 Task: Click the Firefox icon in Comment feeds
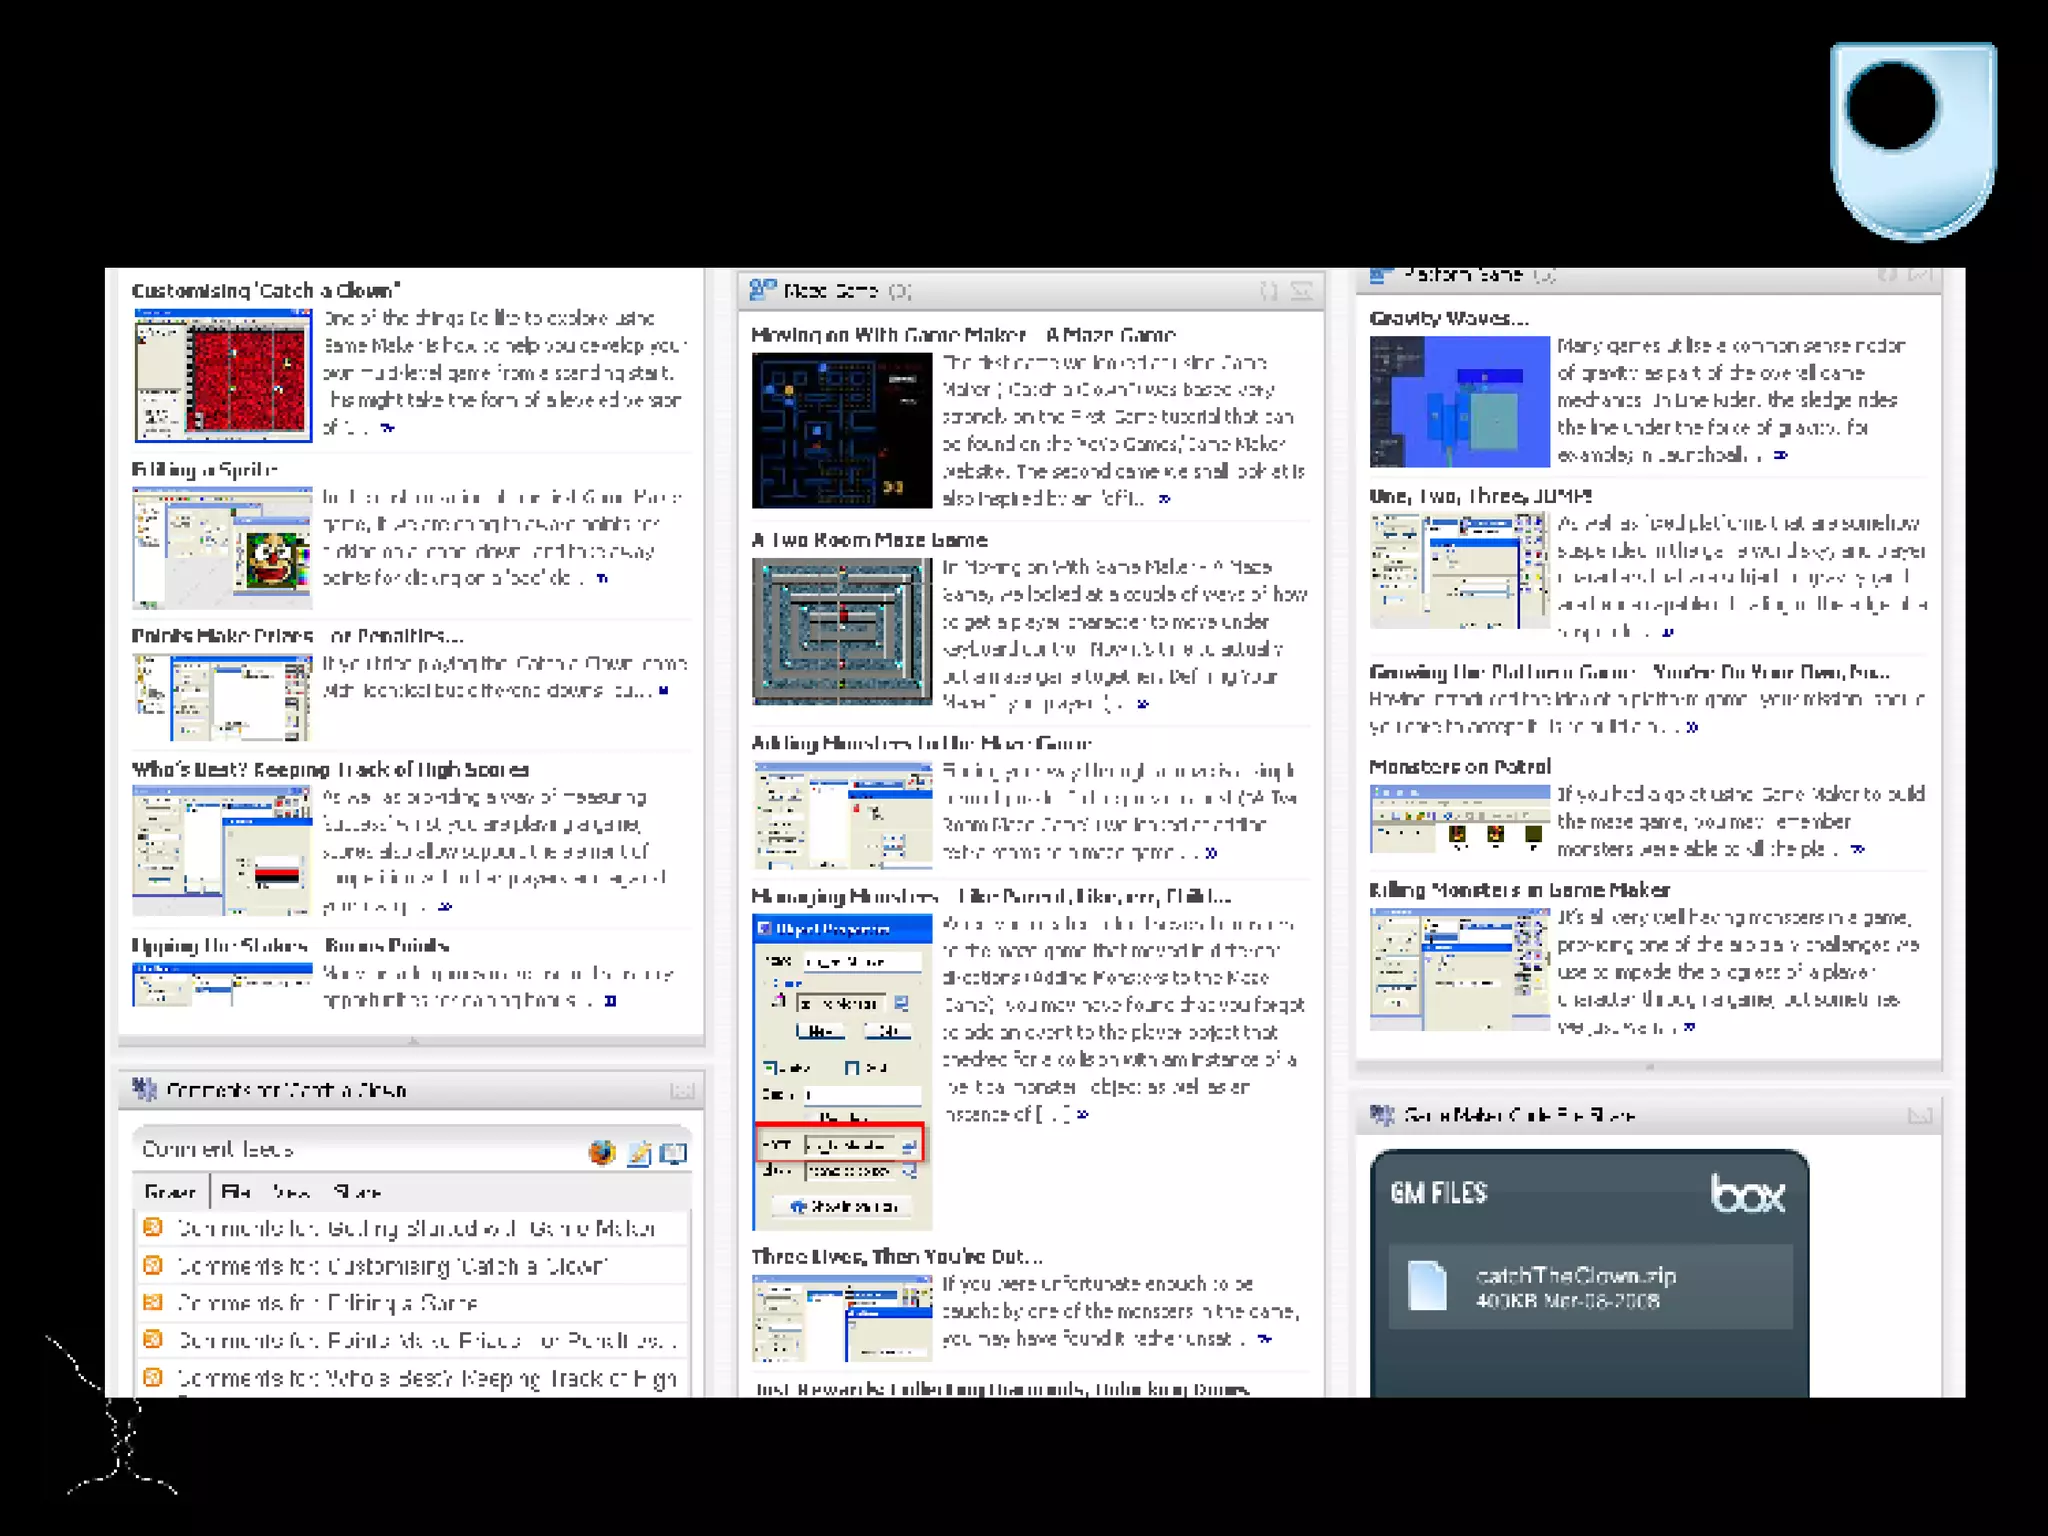coord(602,1152)
